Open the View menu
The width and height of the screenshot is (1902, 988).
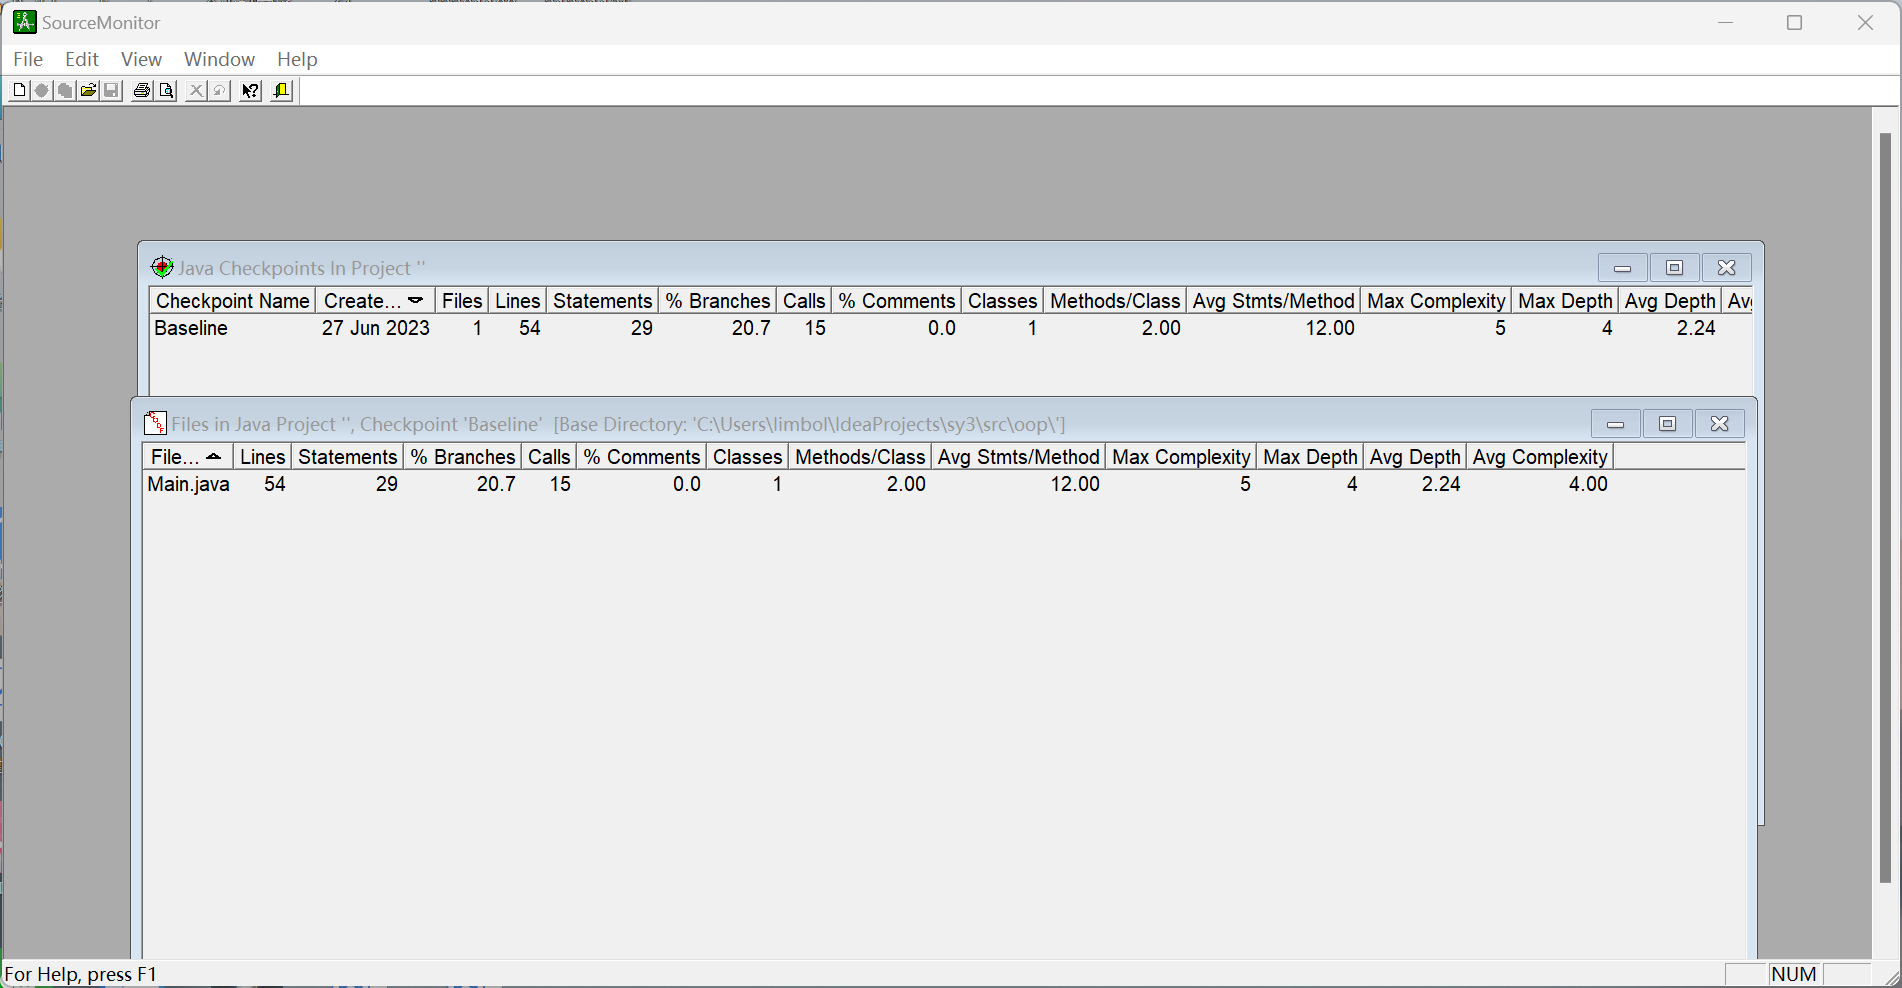[x=141, y=59]
